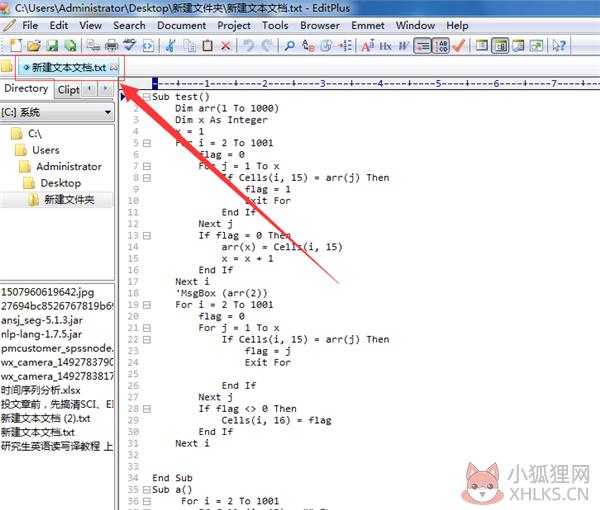Open the Emmet menu
This screenshot has height=510, width=600.
pyautogui.click(x=368, y=25)
